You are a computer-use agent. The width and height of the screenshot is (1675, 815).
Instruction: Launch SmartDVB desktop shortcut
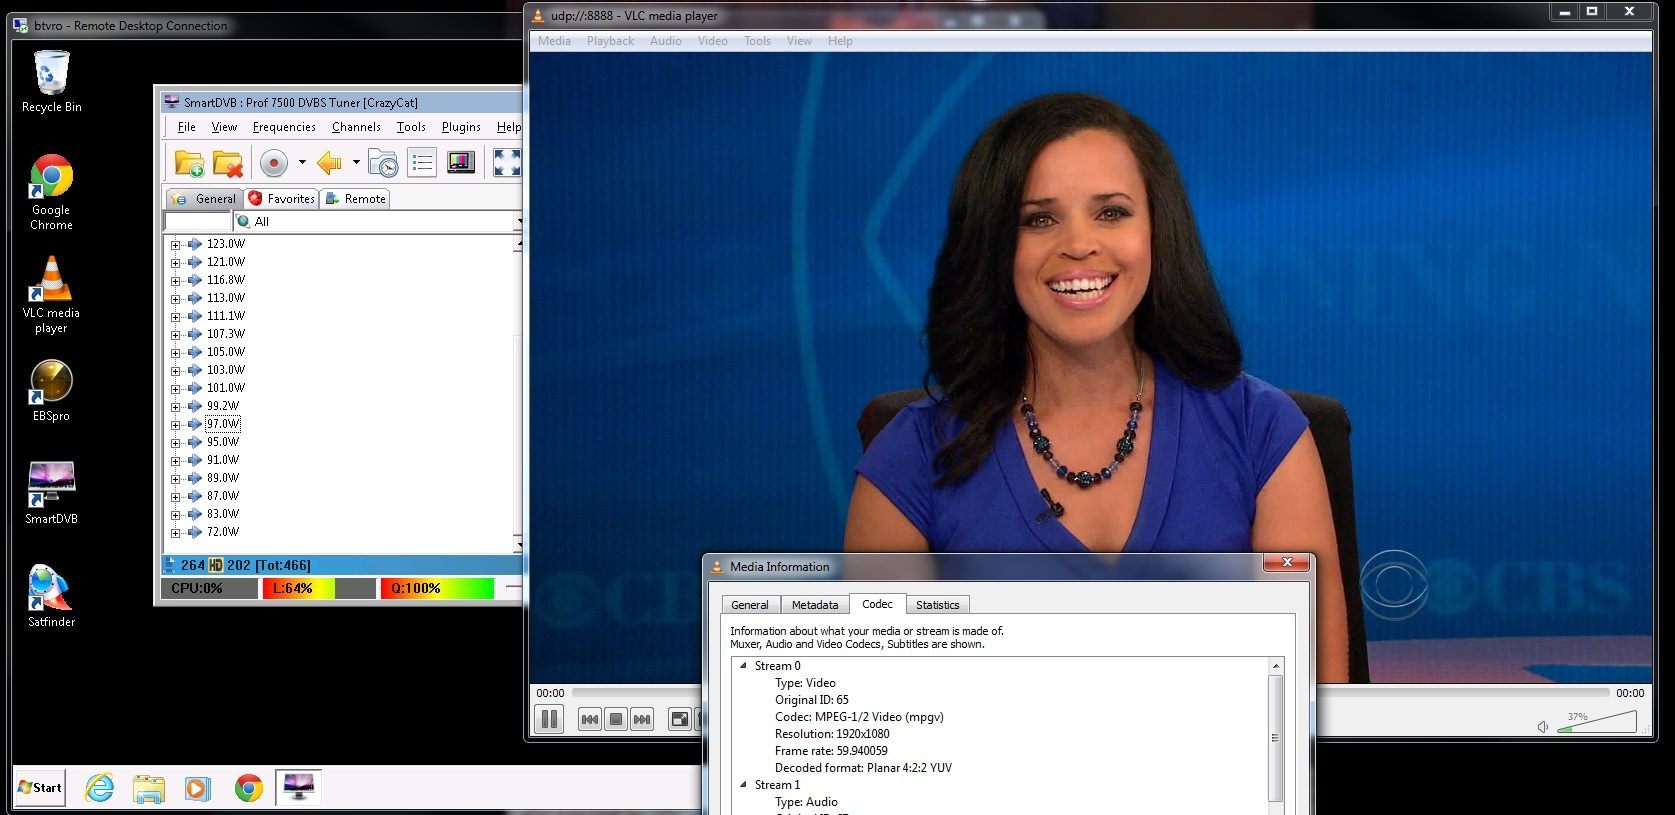tap(52, 493)
